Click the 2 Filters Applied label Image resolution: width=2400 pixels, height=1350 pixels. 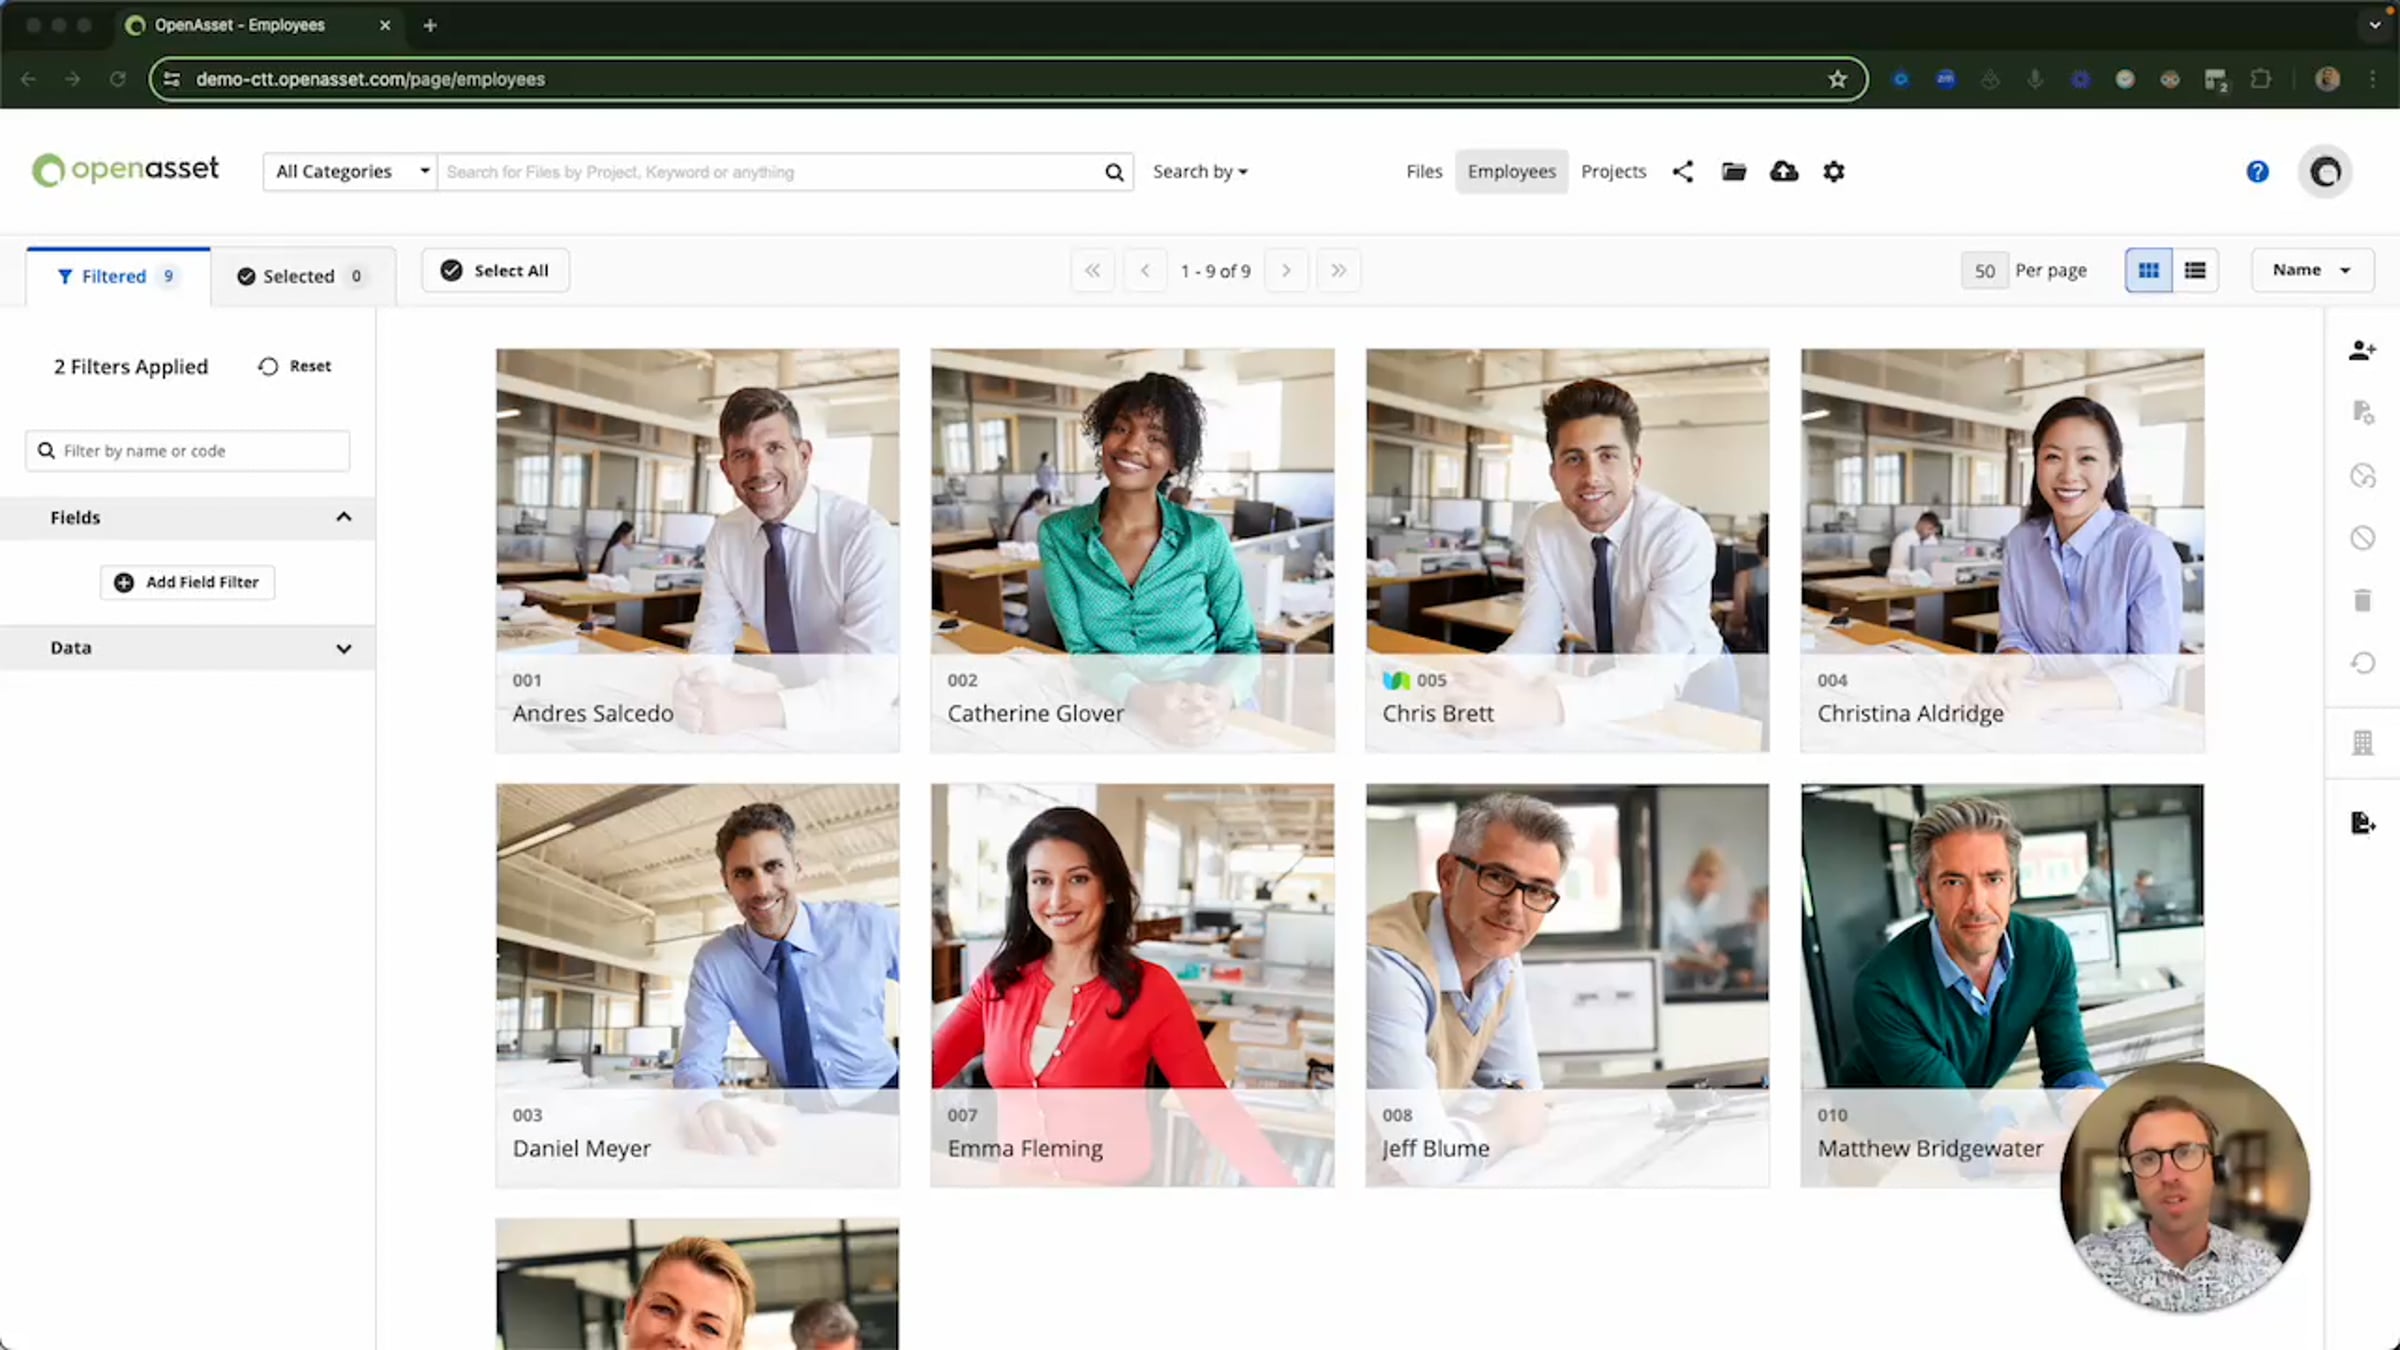[131, 367]
